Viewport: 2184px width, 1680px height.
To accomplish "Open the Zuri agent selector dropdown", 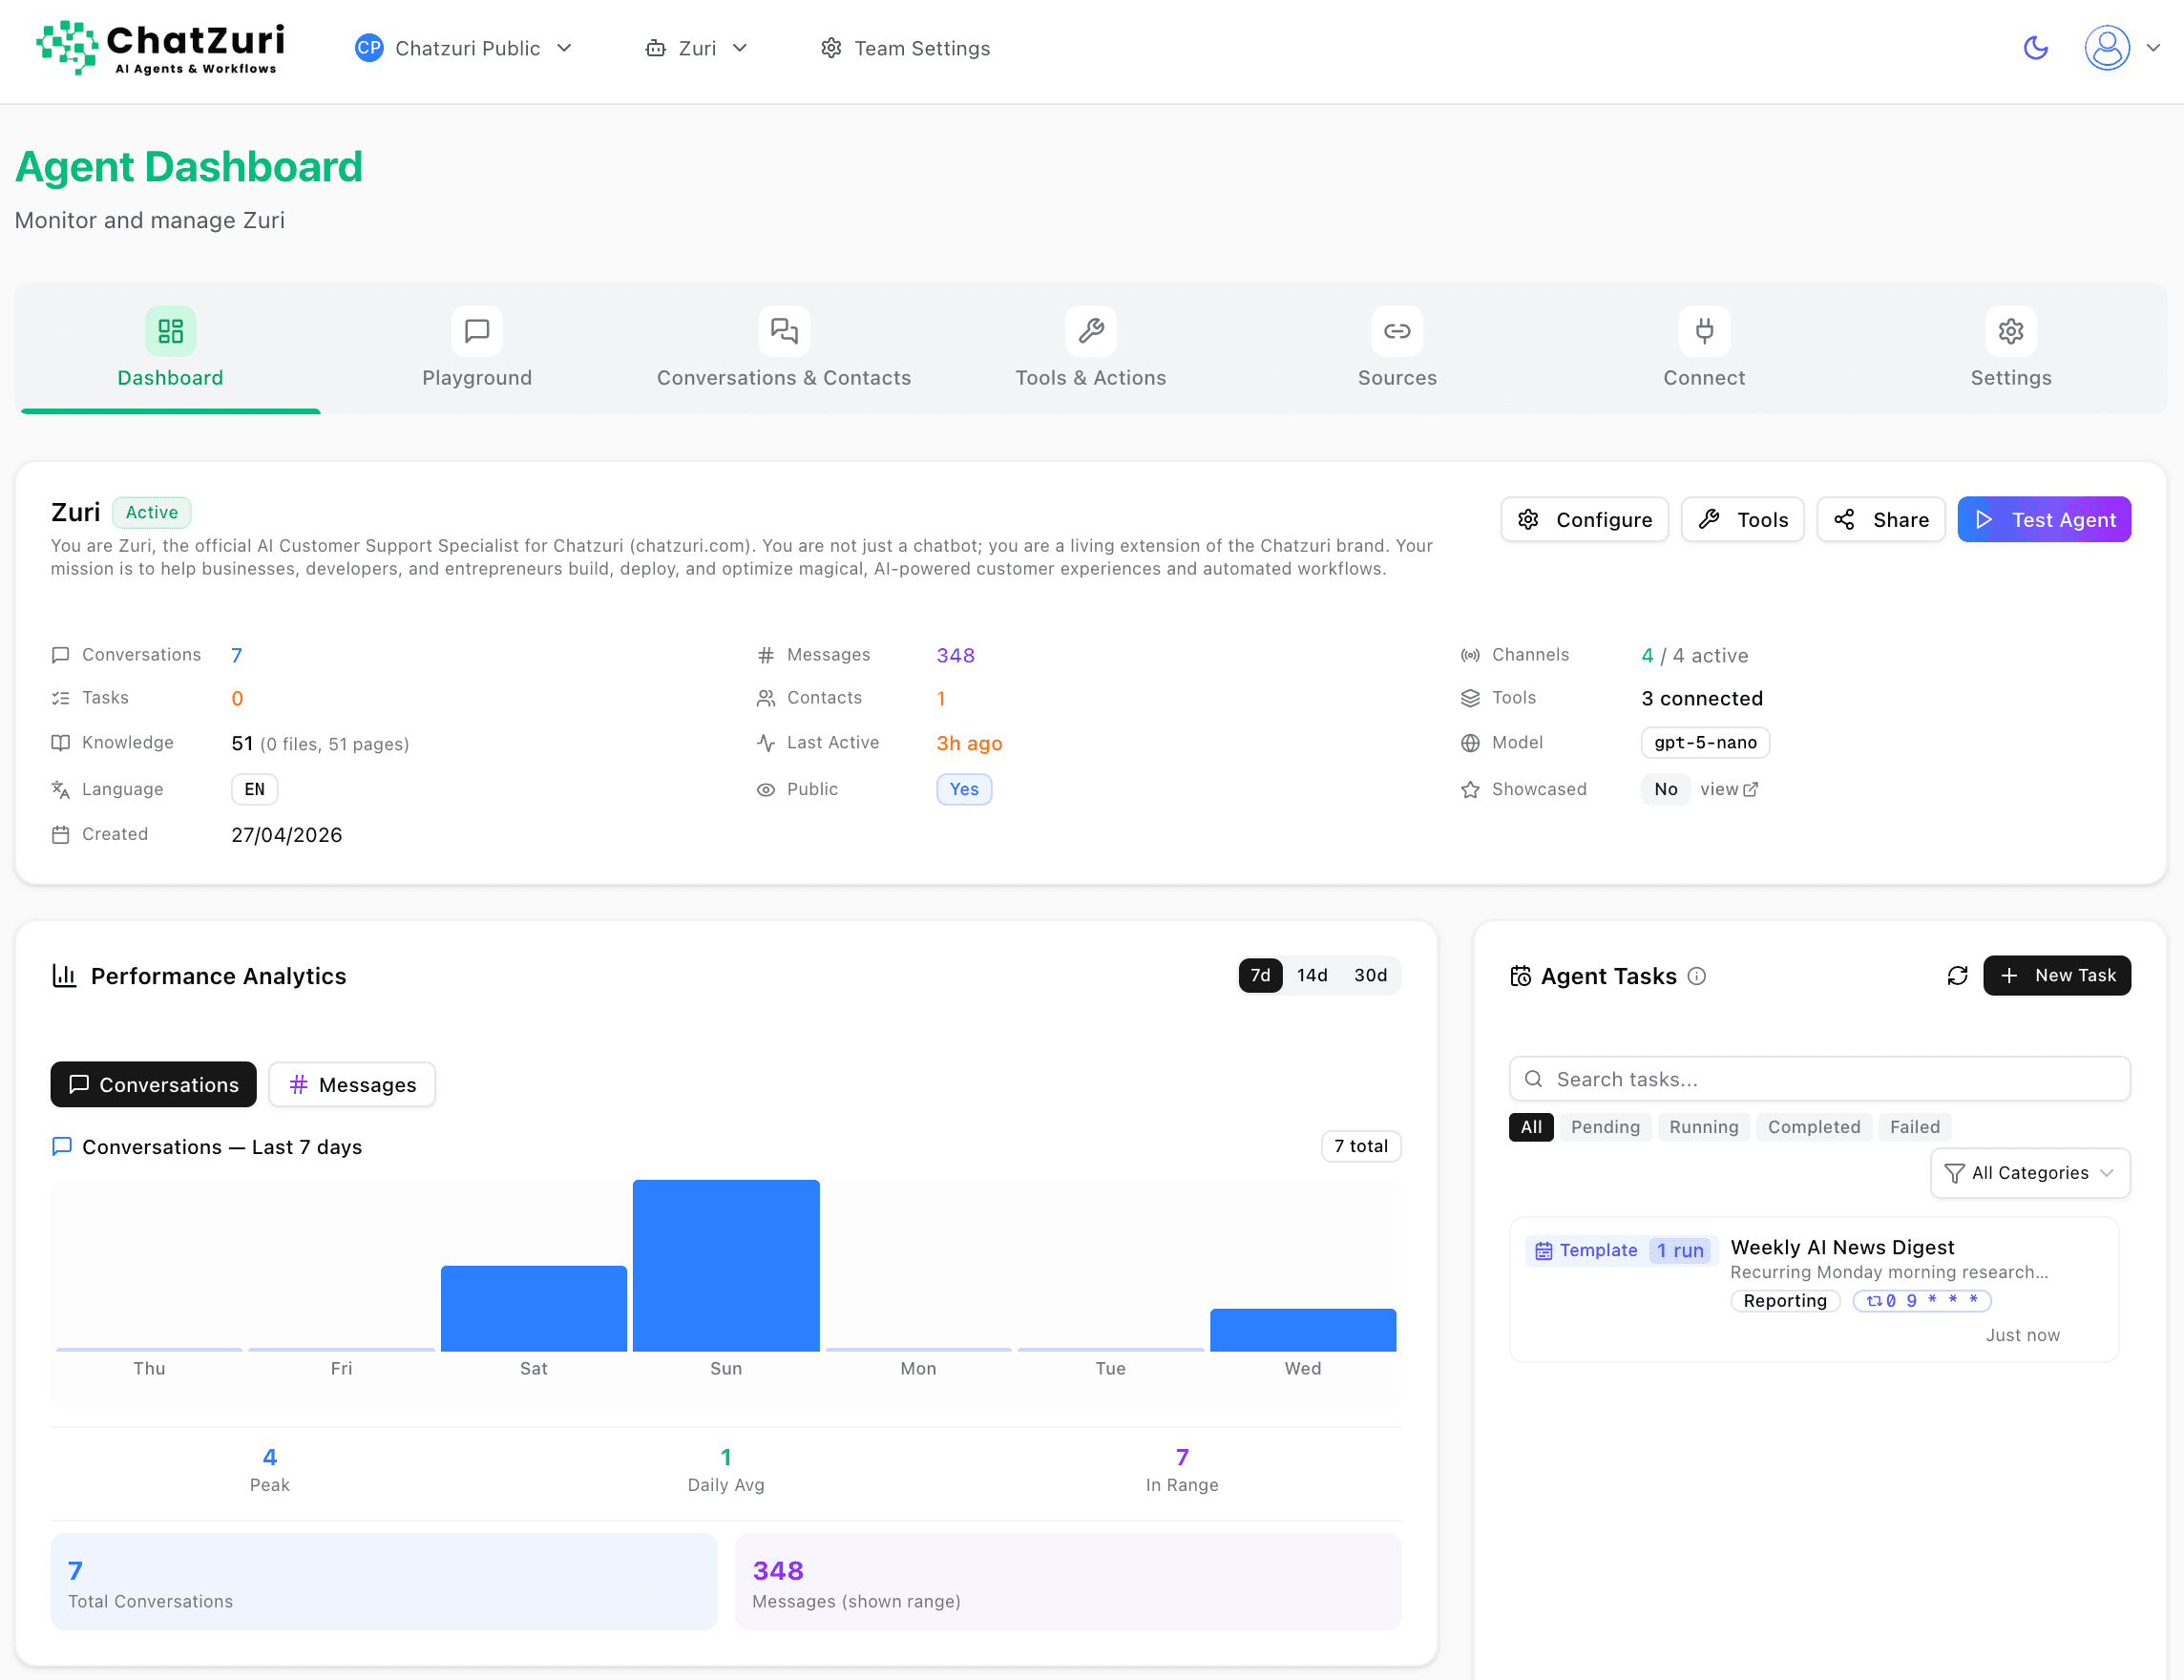I will coord(696,48).
